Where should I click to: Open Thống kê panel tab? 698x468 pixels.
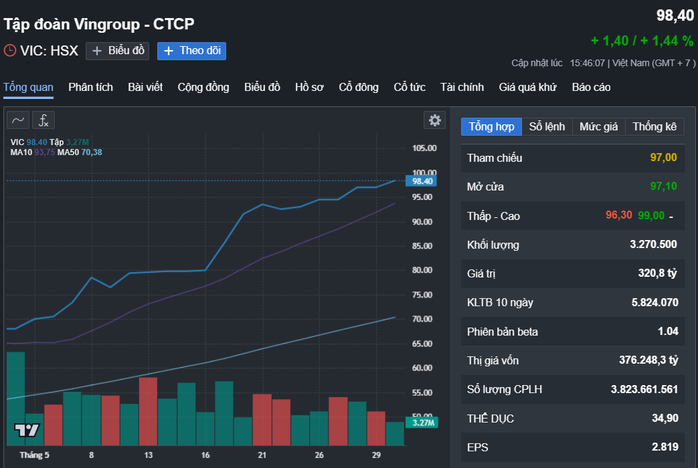[x=655, y=127]
